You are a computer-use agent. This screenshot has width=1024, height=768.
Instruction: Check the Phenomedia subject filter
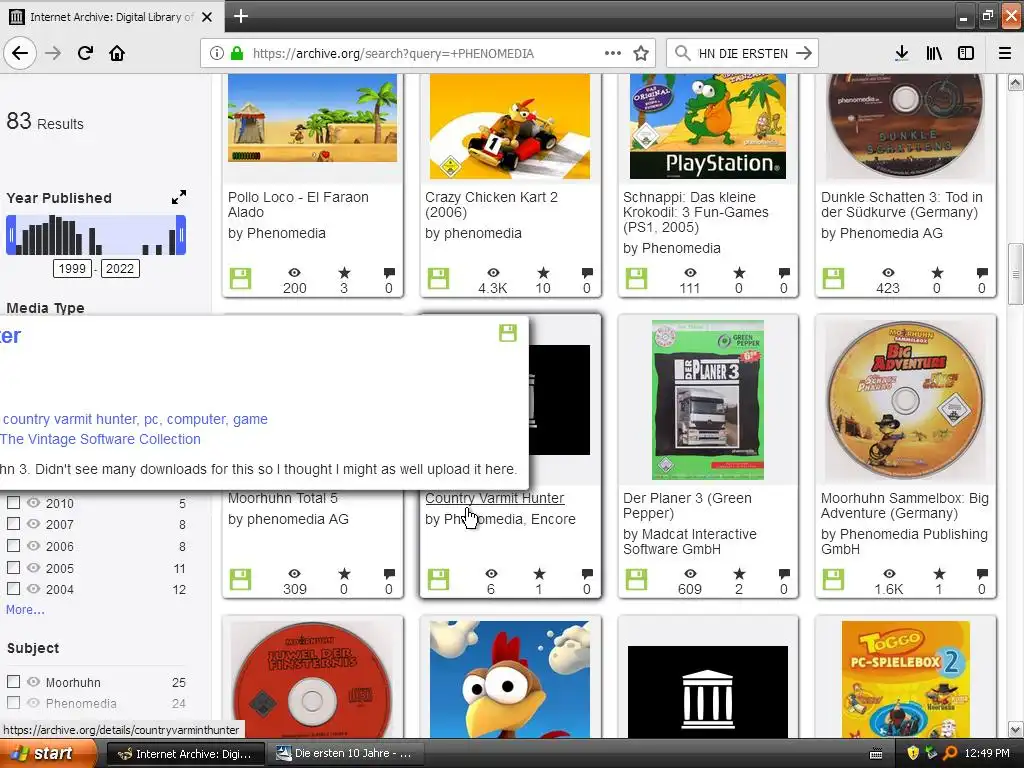[x=13, y=703]
